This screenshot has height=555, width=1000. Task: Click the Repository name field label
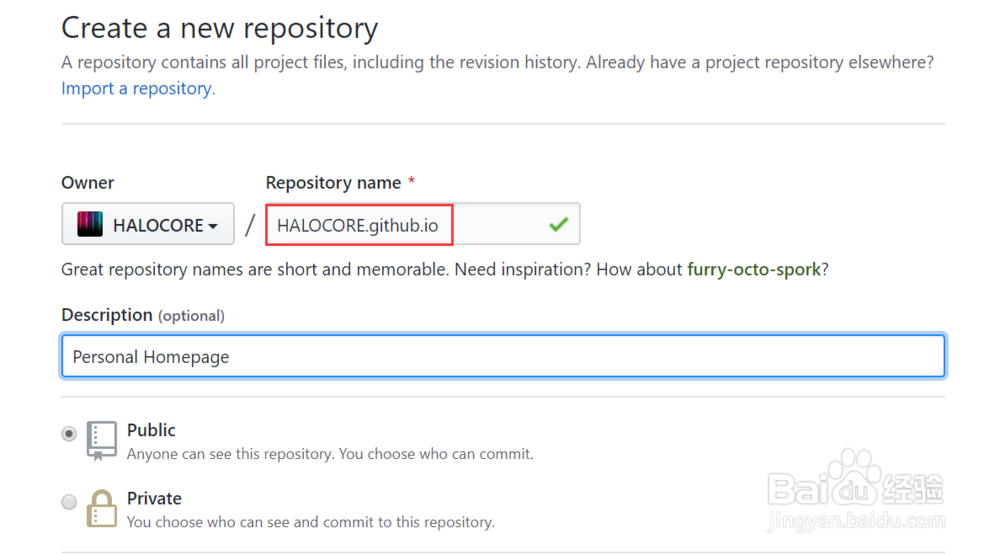[334, 182]
